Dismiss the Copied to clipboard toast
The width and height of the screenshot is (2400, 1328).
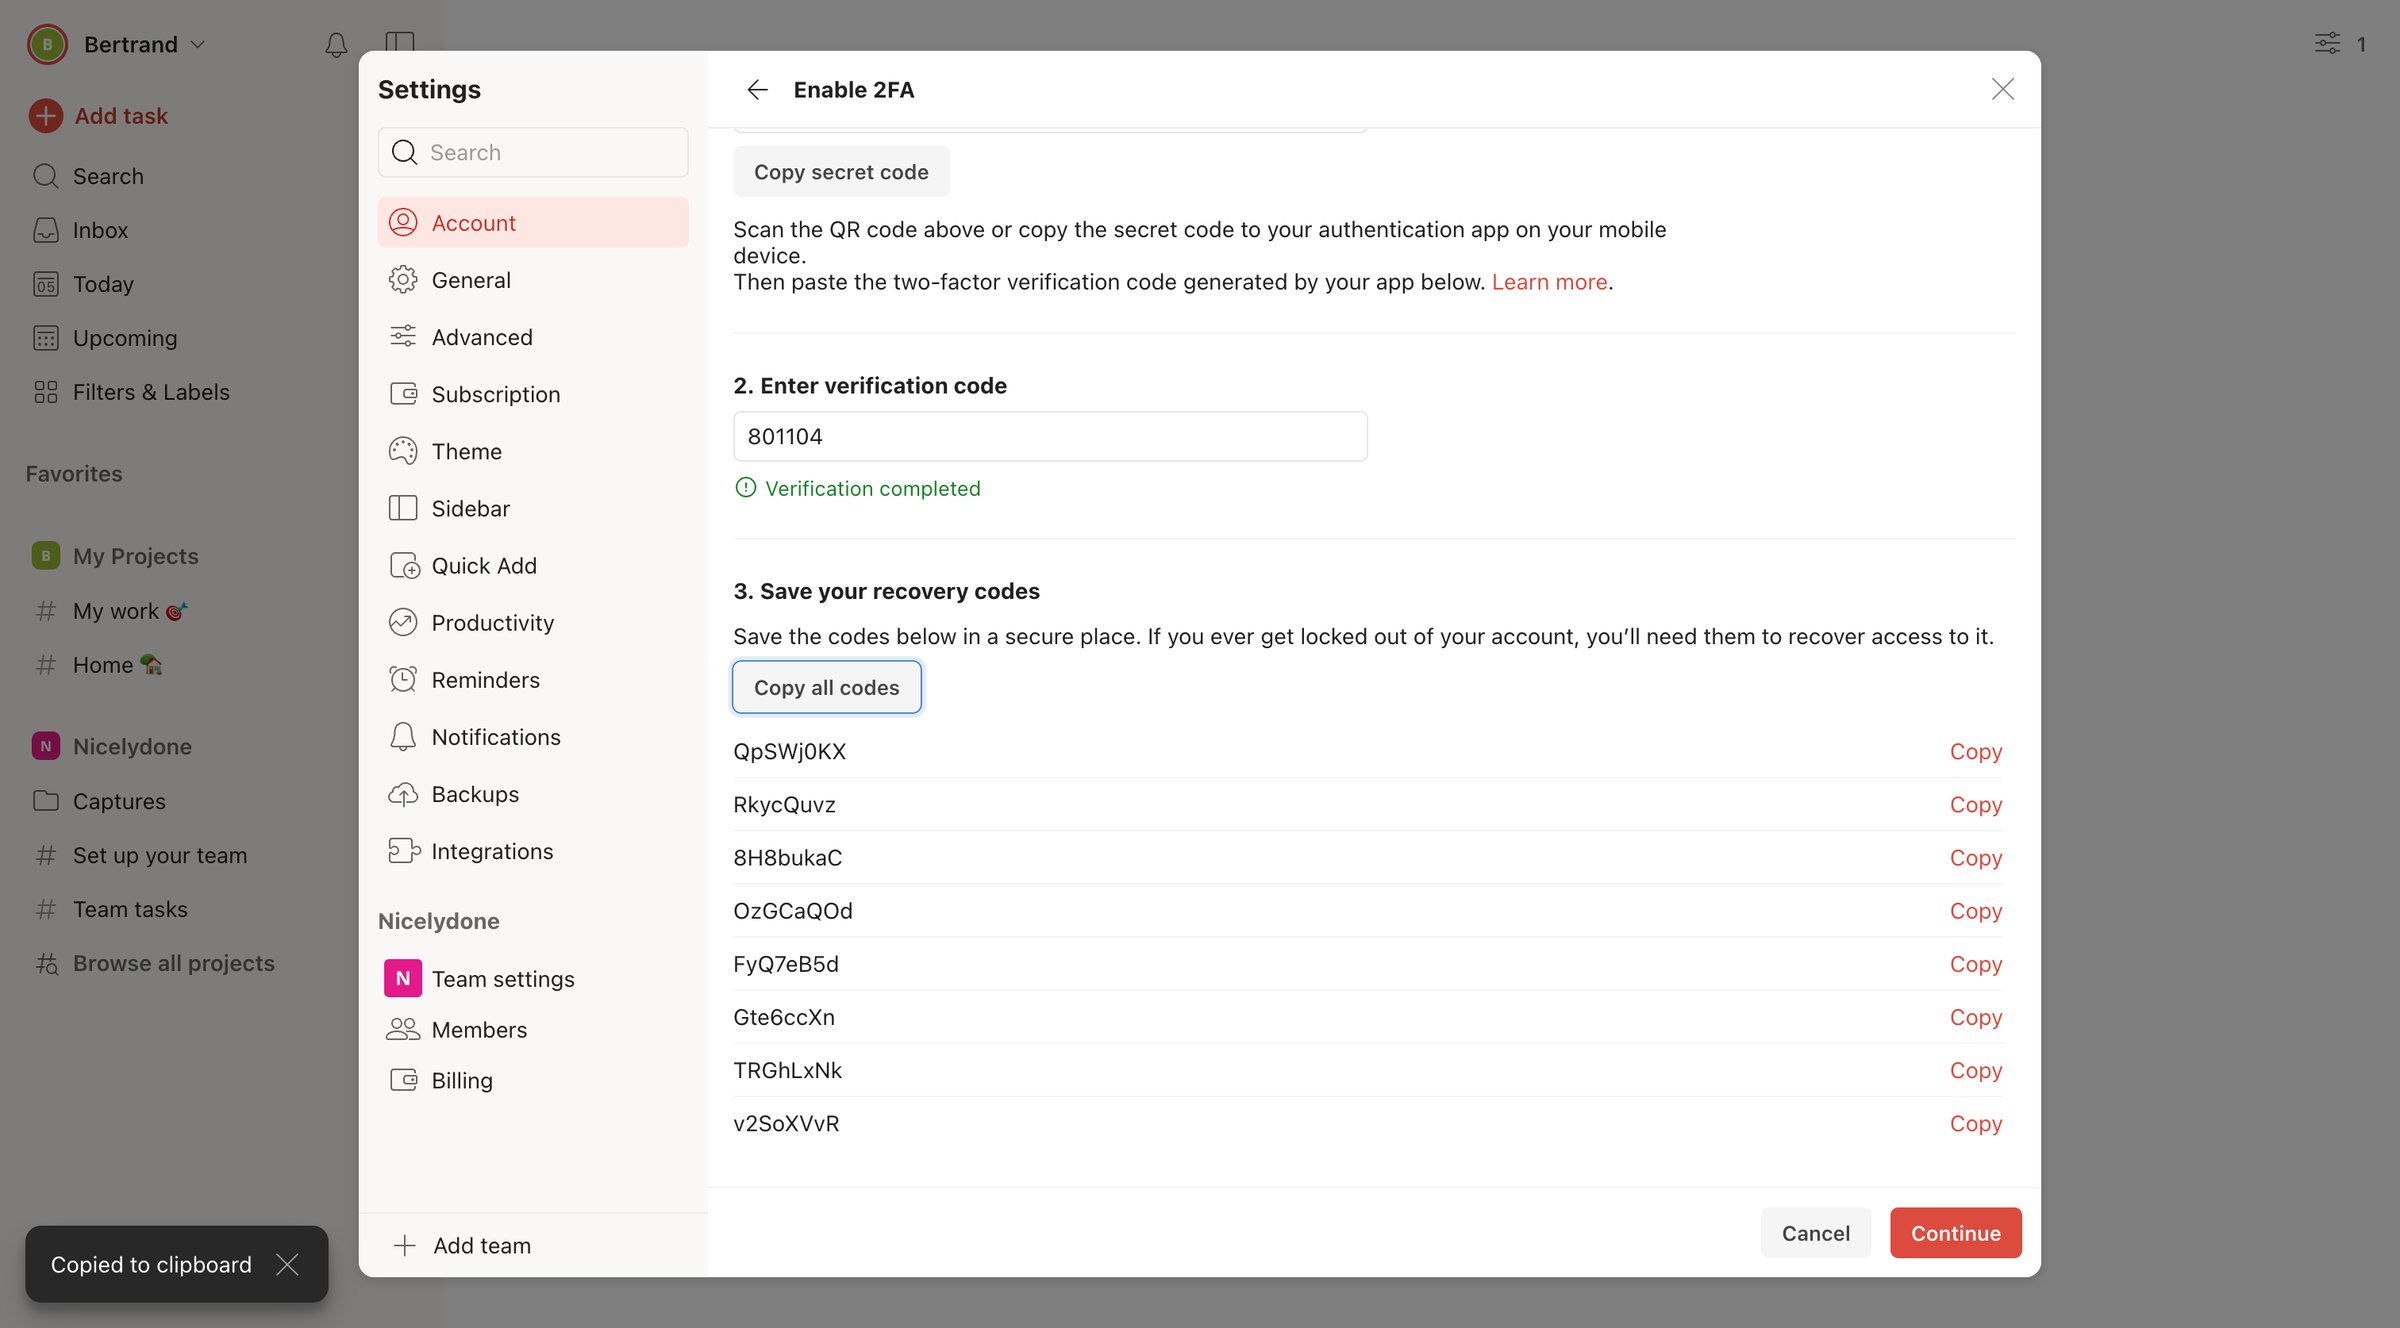coord(288,1265)
